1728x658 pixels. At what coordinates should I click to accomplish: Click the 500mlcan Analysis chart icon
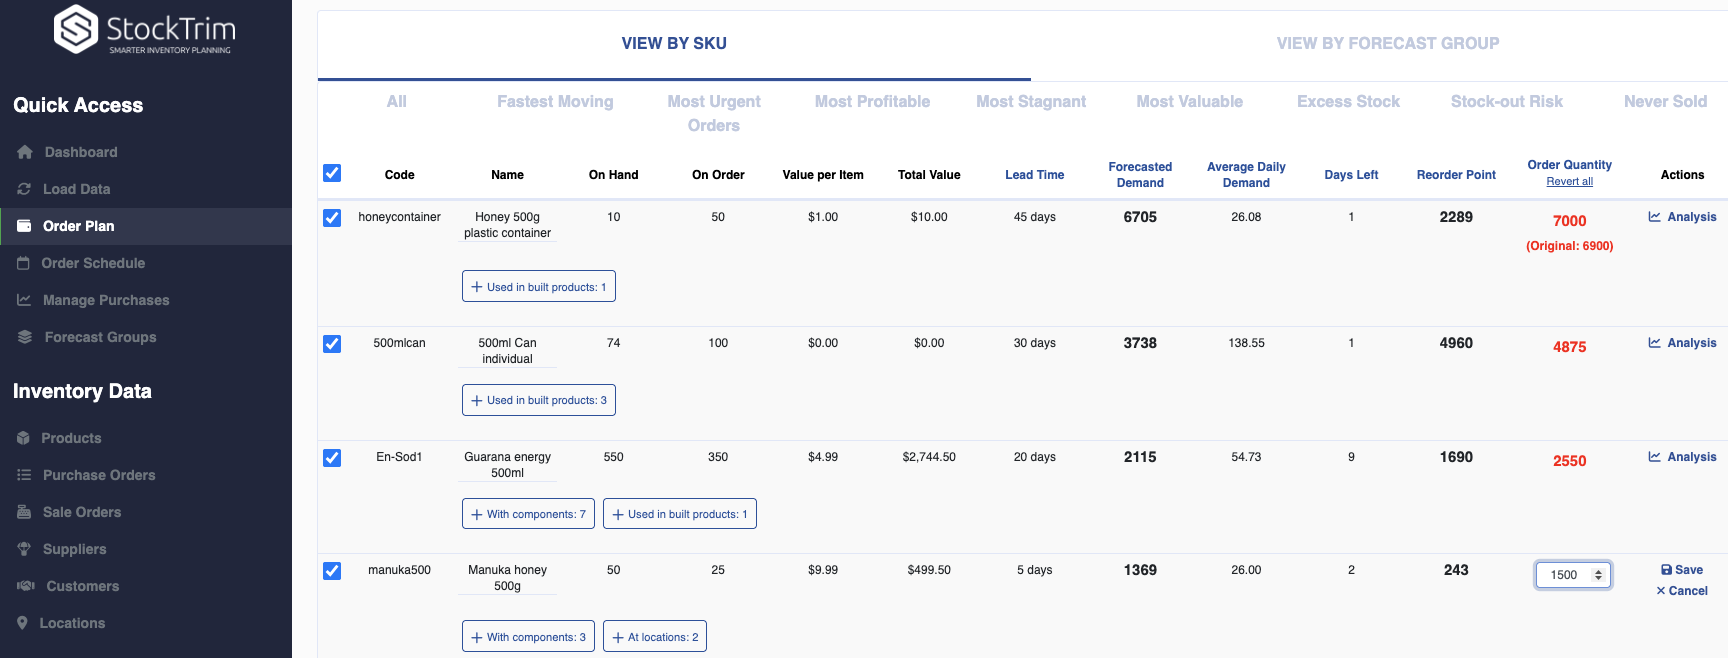tap(1655, 343)
